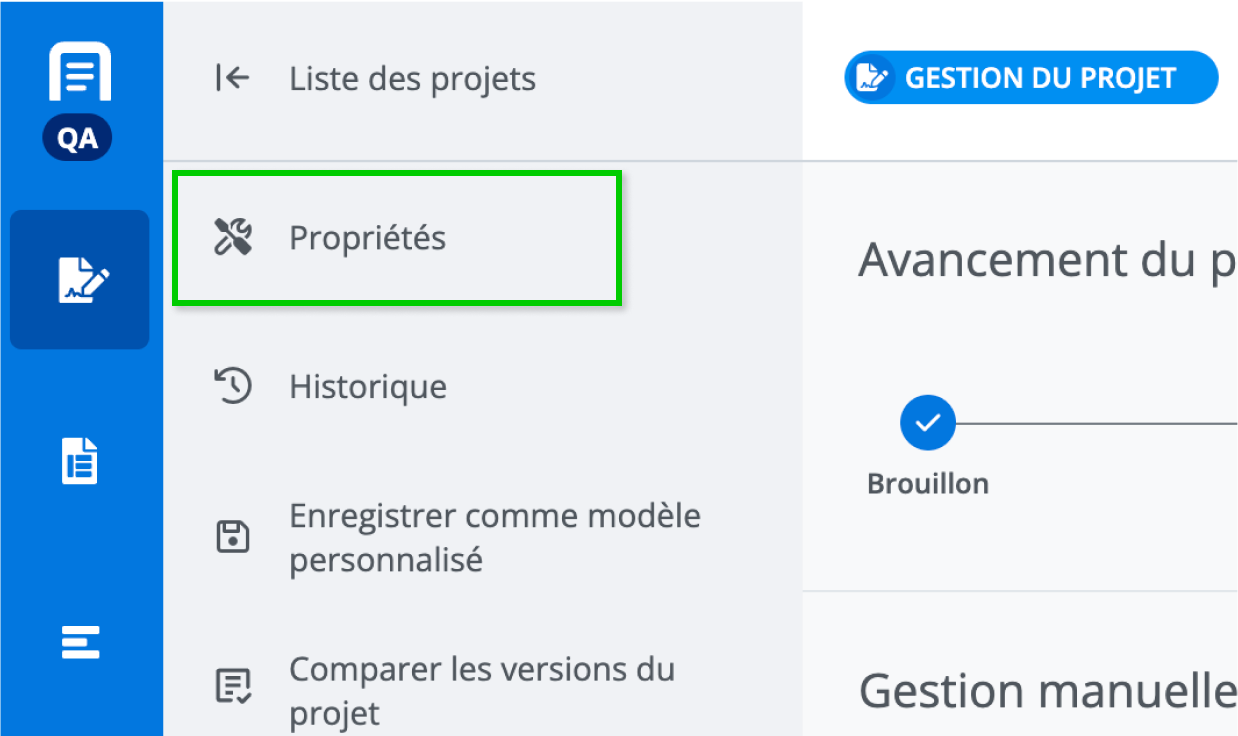Click the progress line after Brouillon step
Image resolution: width=1238 pixels, height=736 pixels.
(x=1095, y=423)
